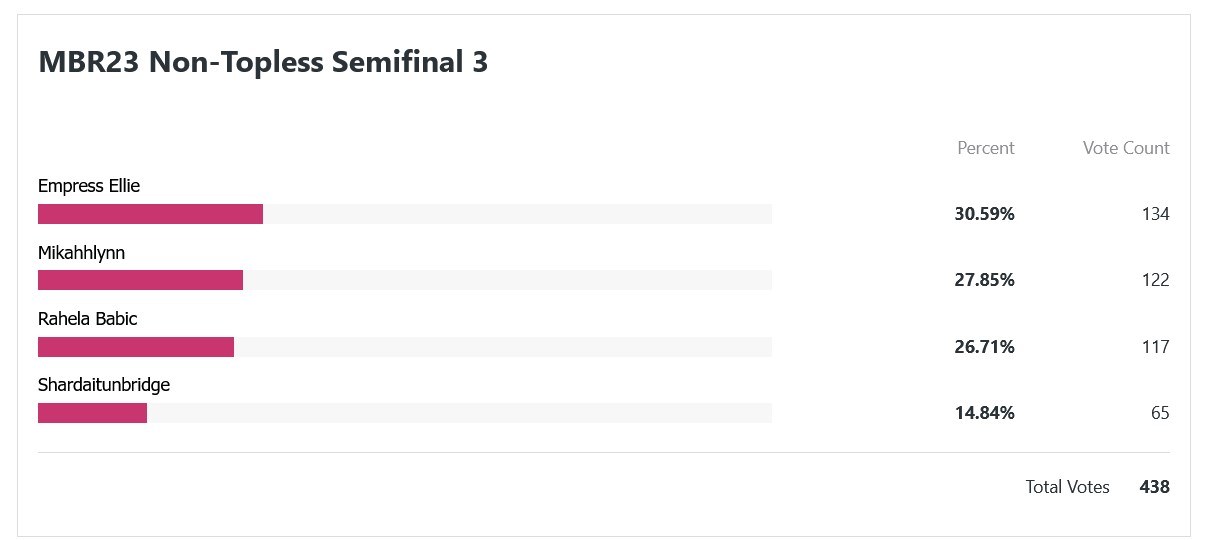Click the Empress Ellie pink result bar
The height and width of the screenshot is (540, 1206).
tap(150, 214)
